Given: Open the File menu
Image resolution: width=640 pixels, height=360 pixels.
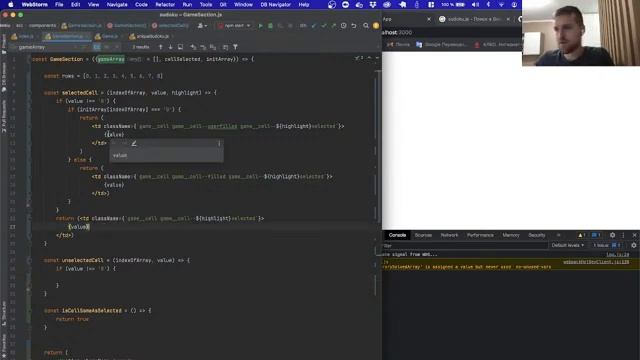Looking at the screenshot, I should (x=59, y=4).
